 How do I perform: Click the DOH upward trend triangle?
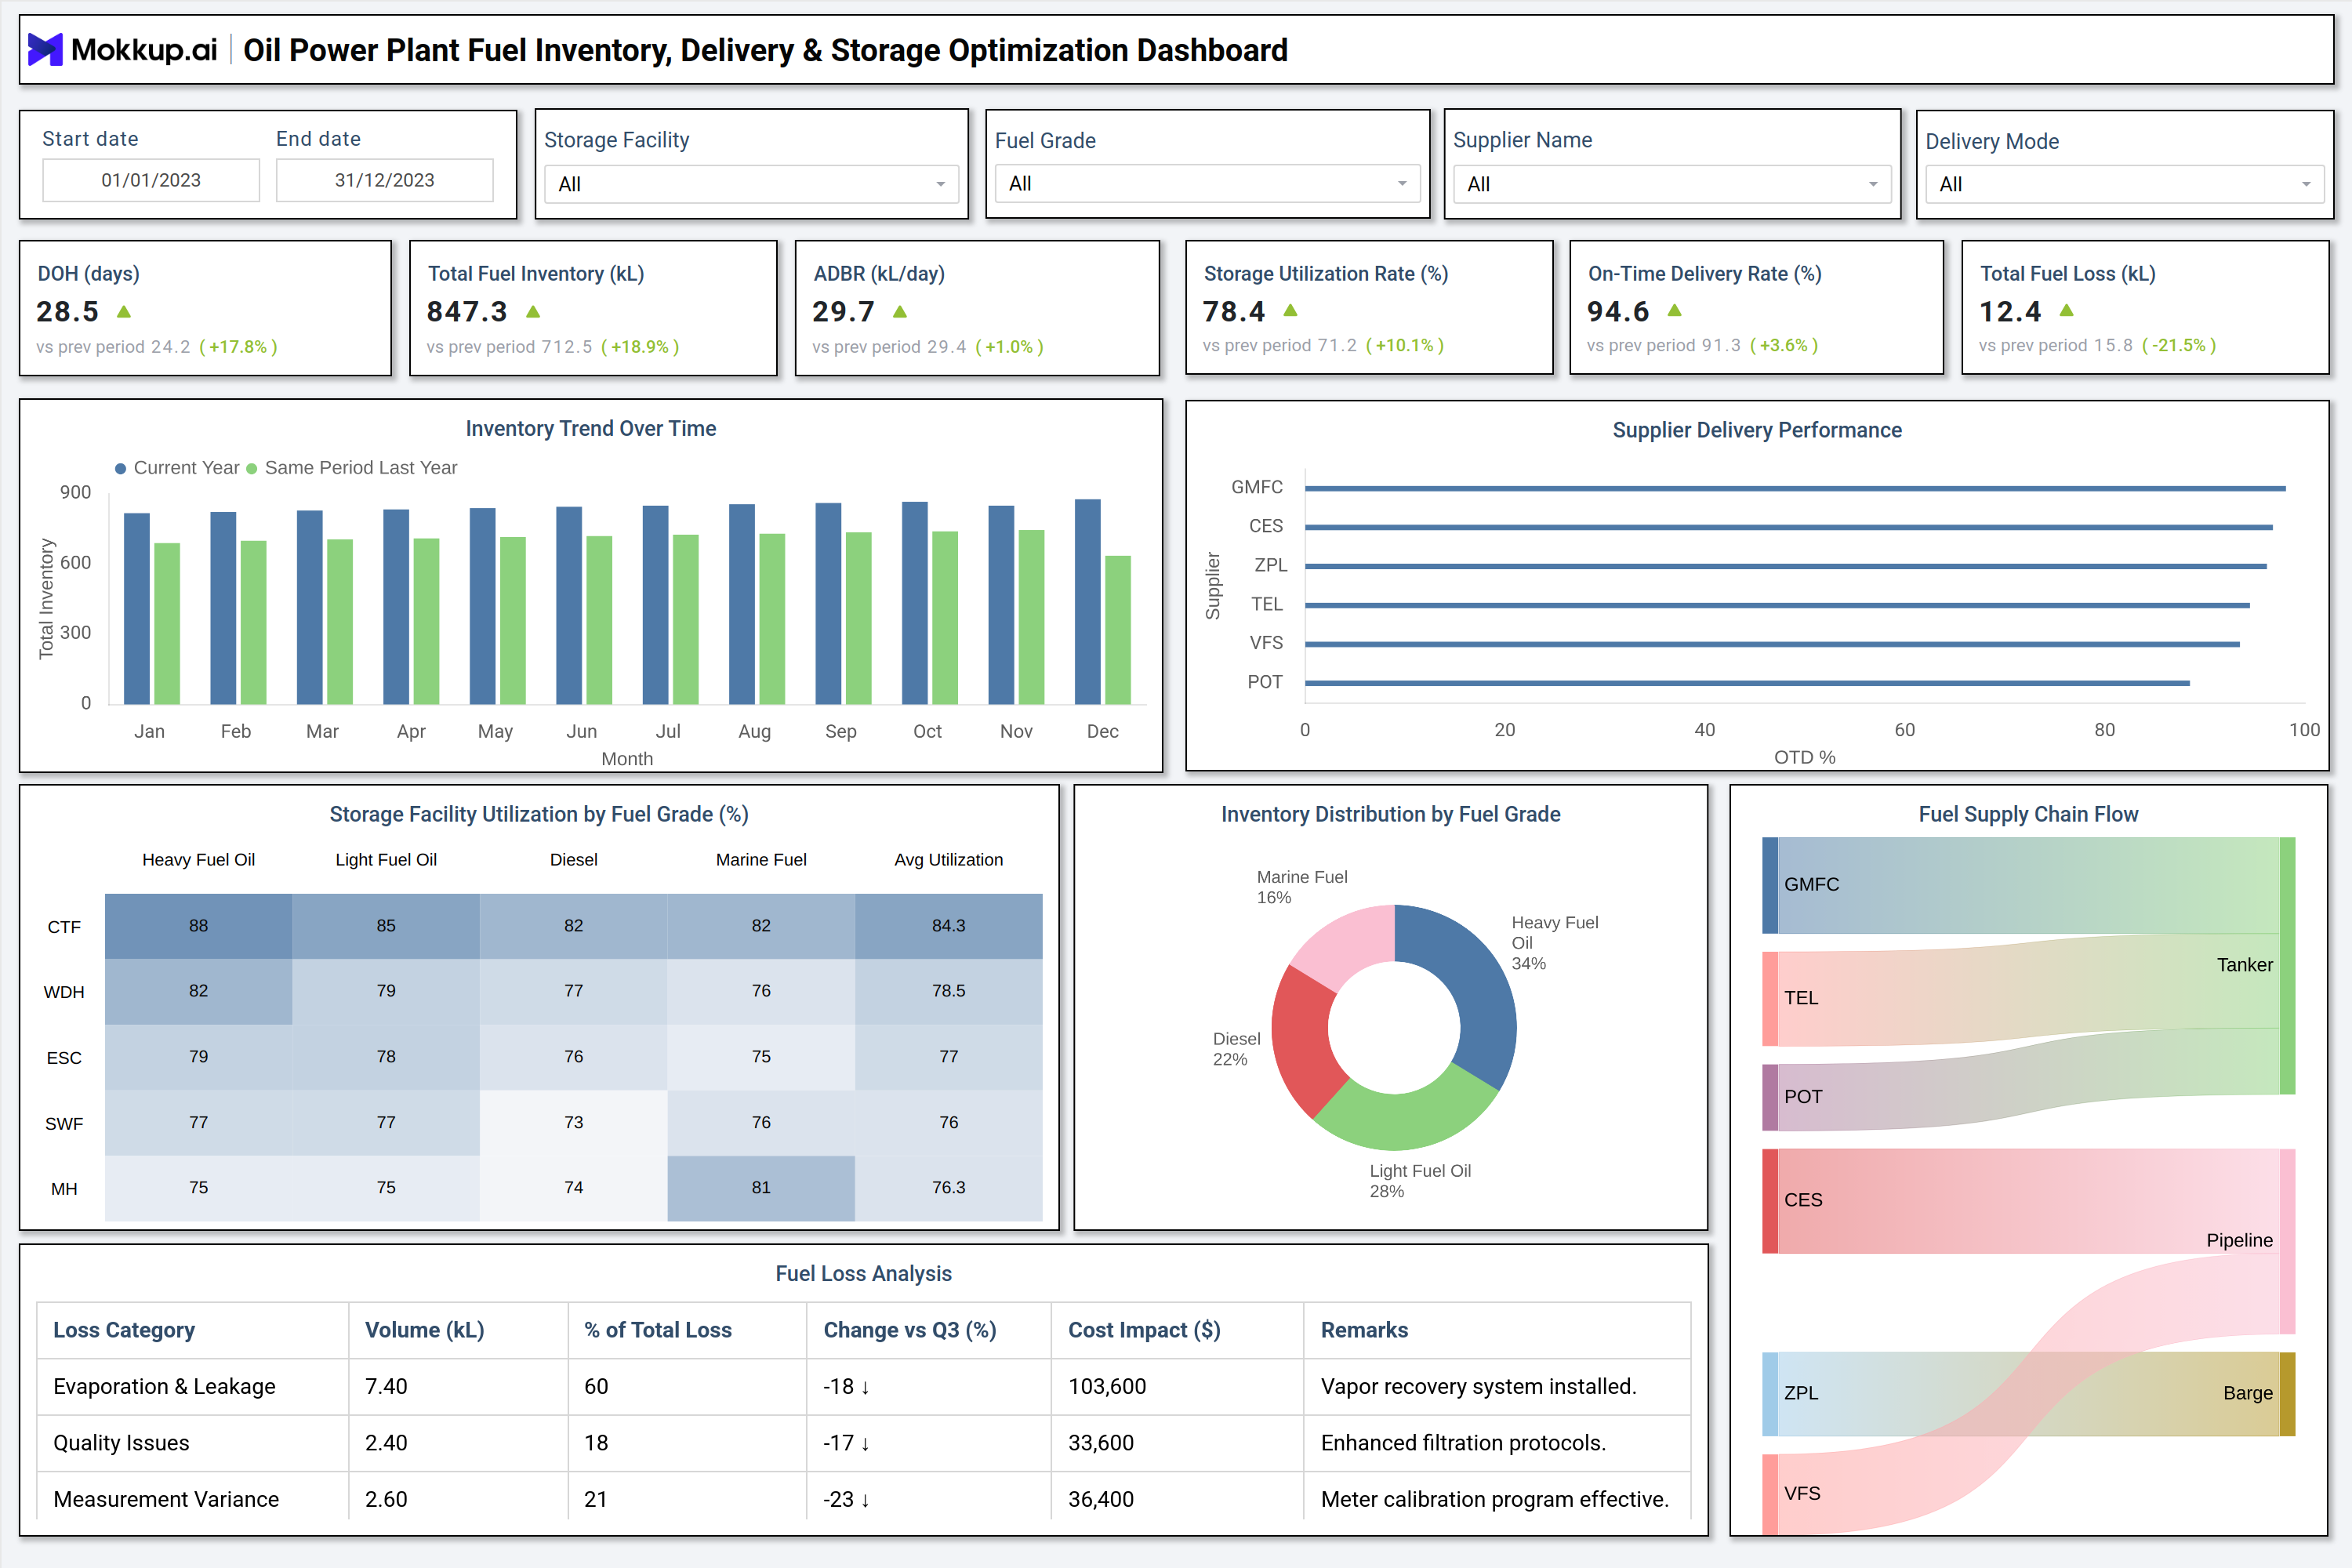click(124, 312)
